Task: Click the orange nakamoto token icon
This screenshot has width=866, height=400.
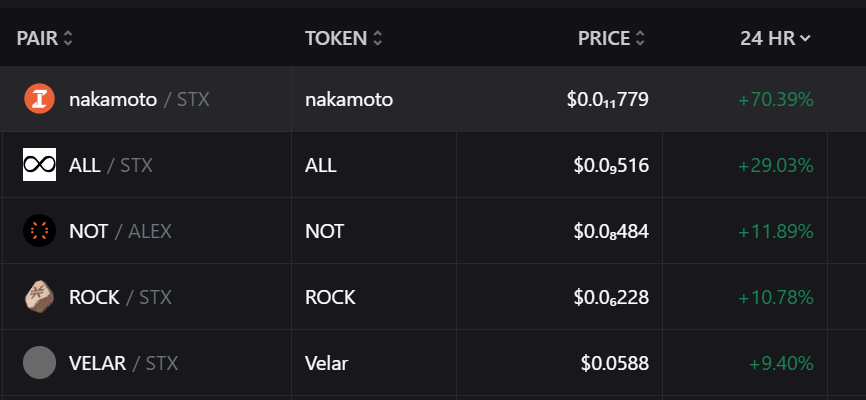Action: 39,99
